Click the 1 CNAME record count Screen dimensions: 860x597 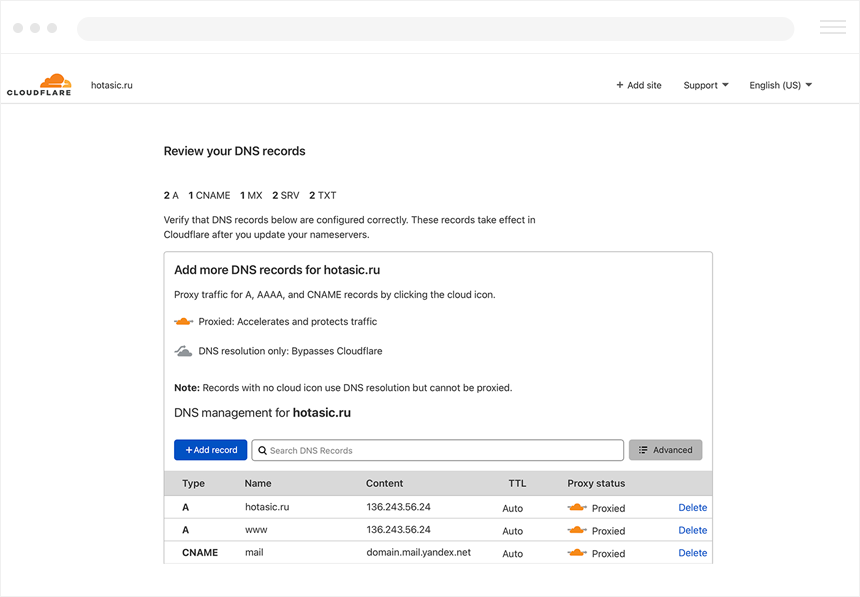pos(210,195)
